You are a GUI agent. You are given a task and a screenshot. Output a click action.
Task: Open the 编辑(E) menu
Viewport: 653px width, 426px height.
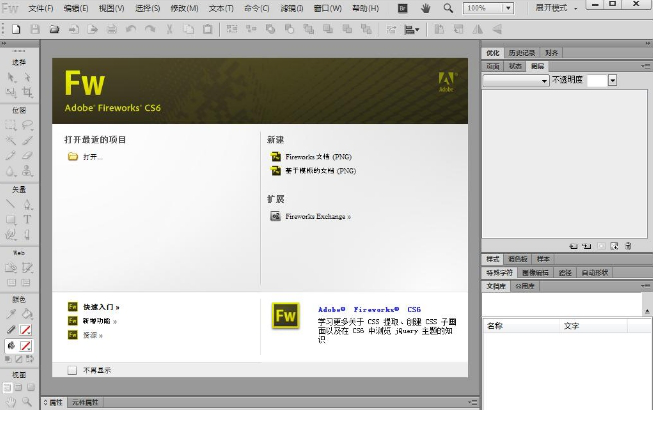click(76, 8)
